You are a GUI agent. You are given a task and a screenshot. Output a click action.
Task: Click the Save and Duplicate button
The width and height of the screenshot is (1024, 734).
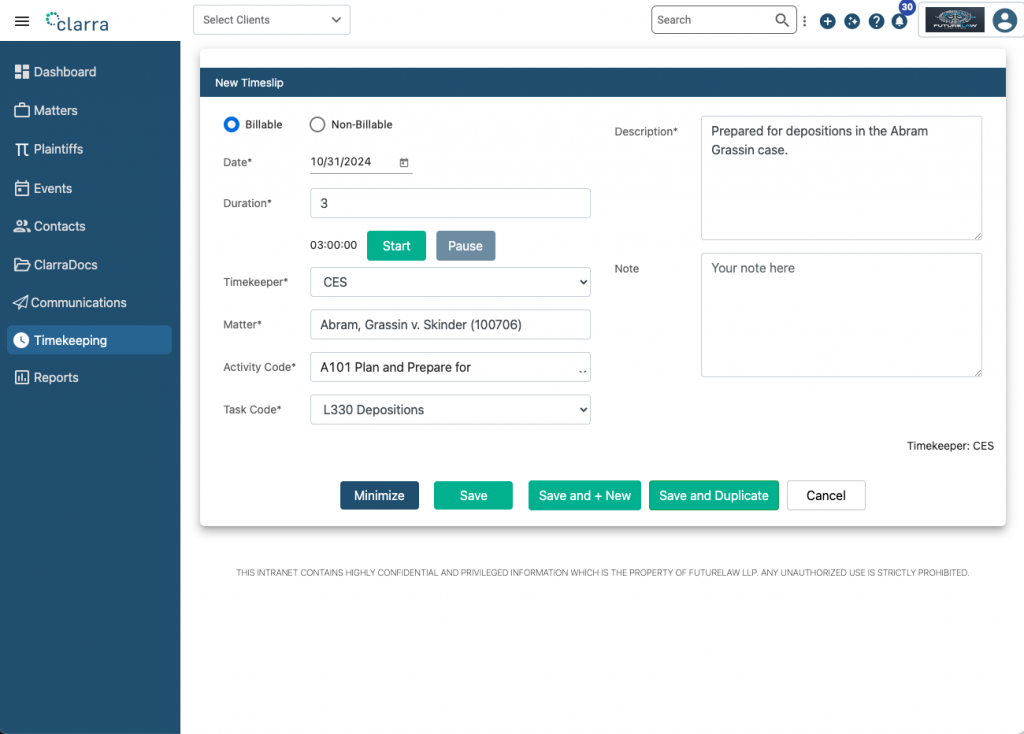point(713,496)
